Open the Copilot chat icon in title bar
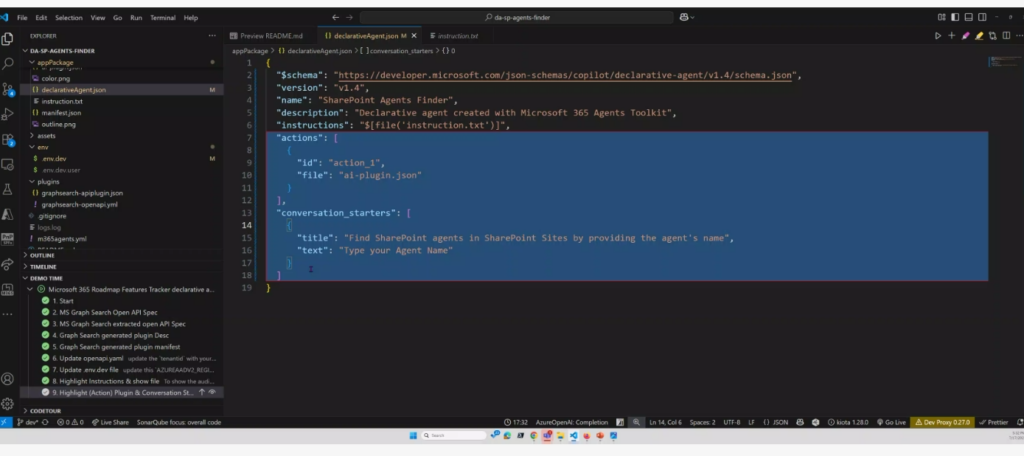The height and width of the screenshot is (456, 1024). (686, 18)
